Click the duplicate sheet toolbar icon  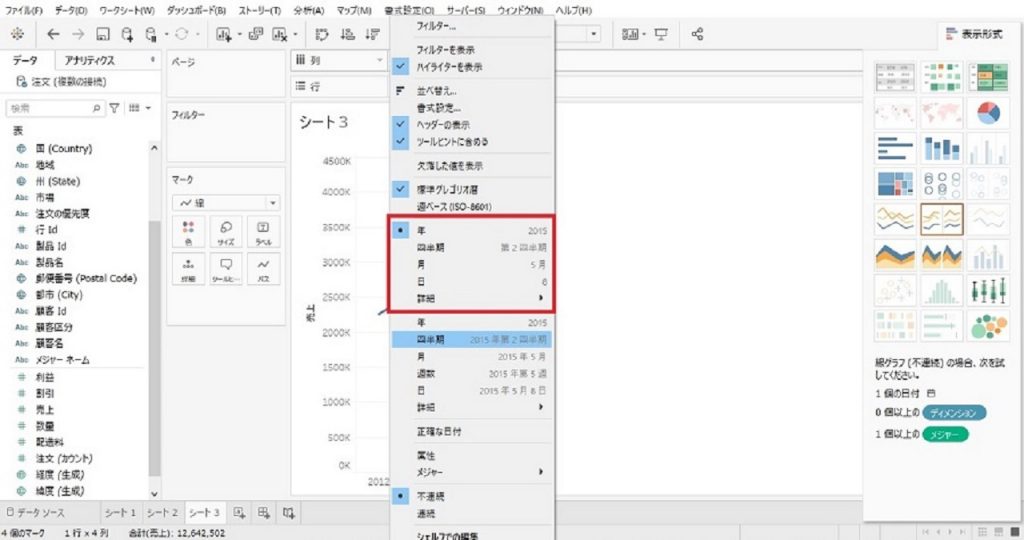256,34
